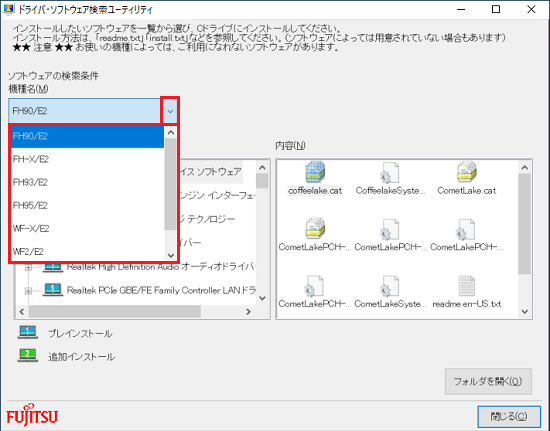Choose FH-X/E2 from the model list

(x=87, y=159)
